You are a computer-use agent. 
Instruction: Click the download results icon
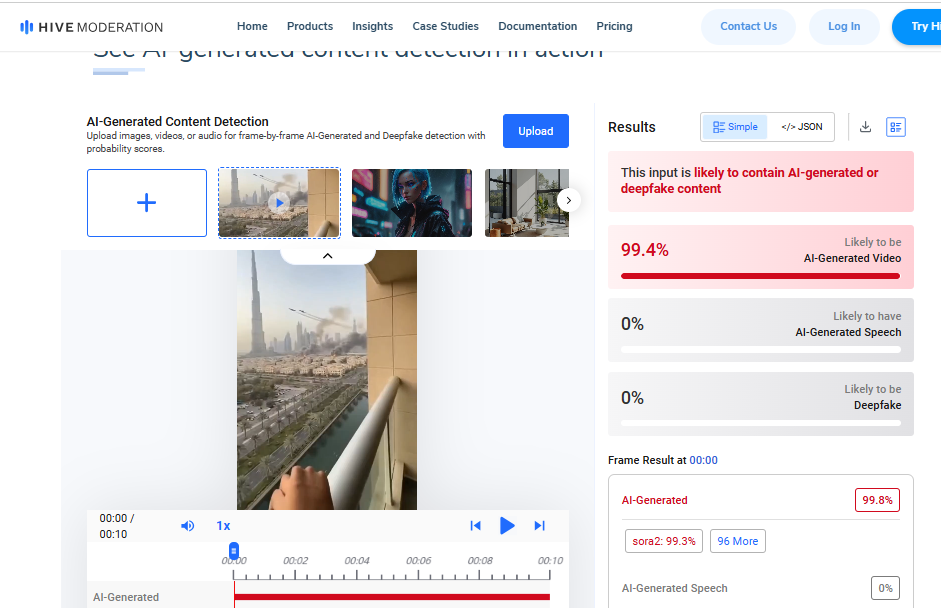pyautogui.click(x=866, y=127)
